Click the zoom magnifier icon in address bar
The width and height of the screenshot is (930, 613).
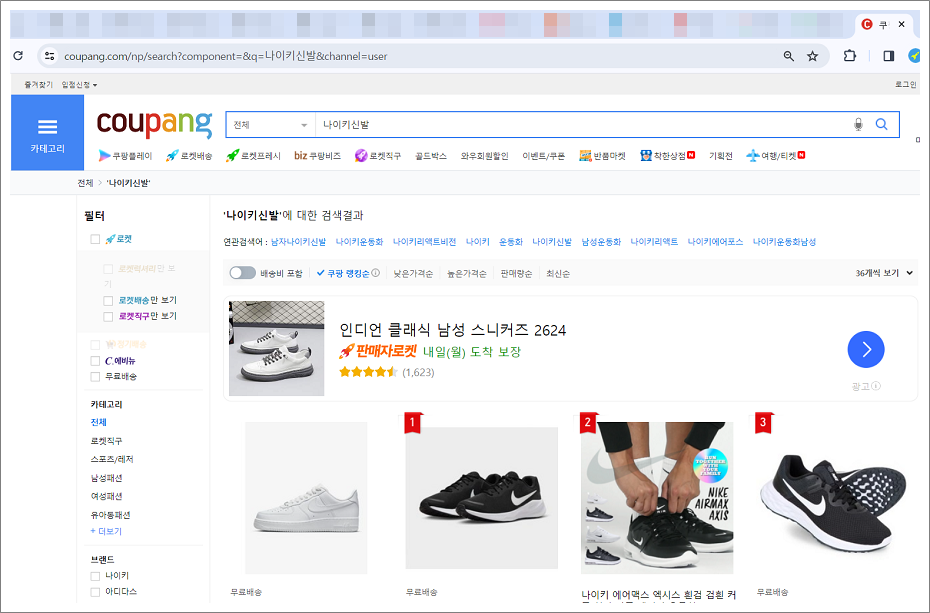pos(788,56)
